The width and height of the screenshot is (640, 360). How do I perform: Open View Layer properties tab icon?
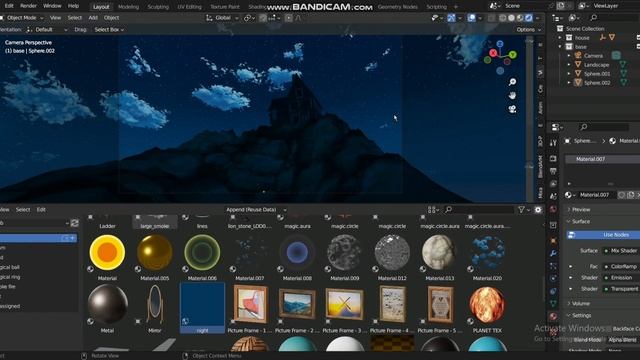[553, 184]
